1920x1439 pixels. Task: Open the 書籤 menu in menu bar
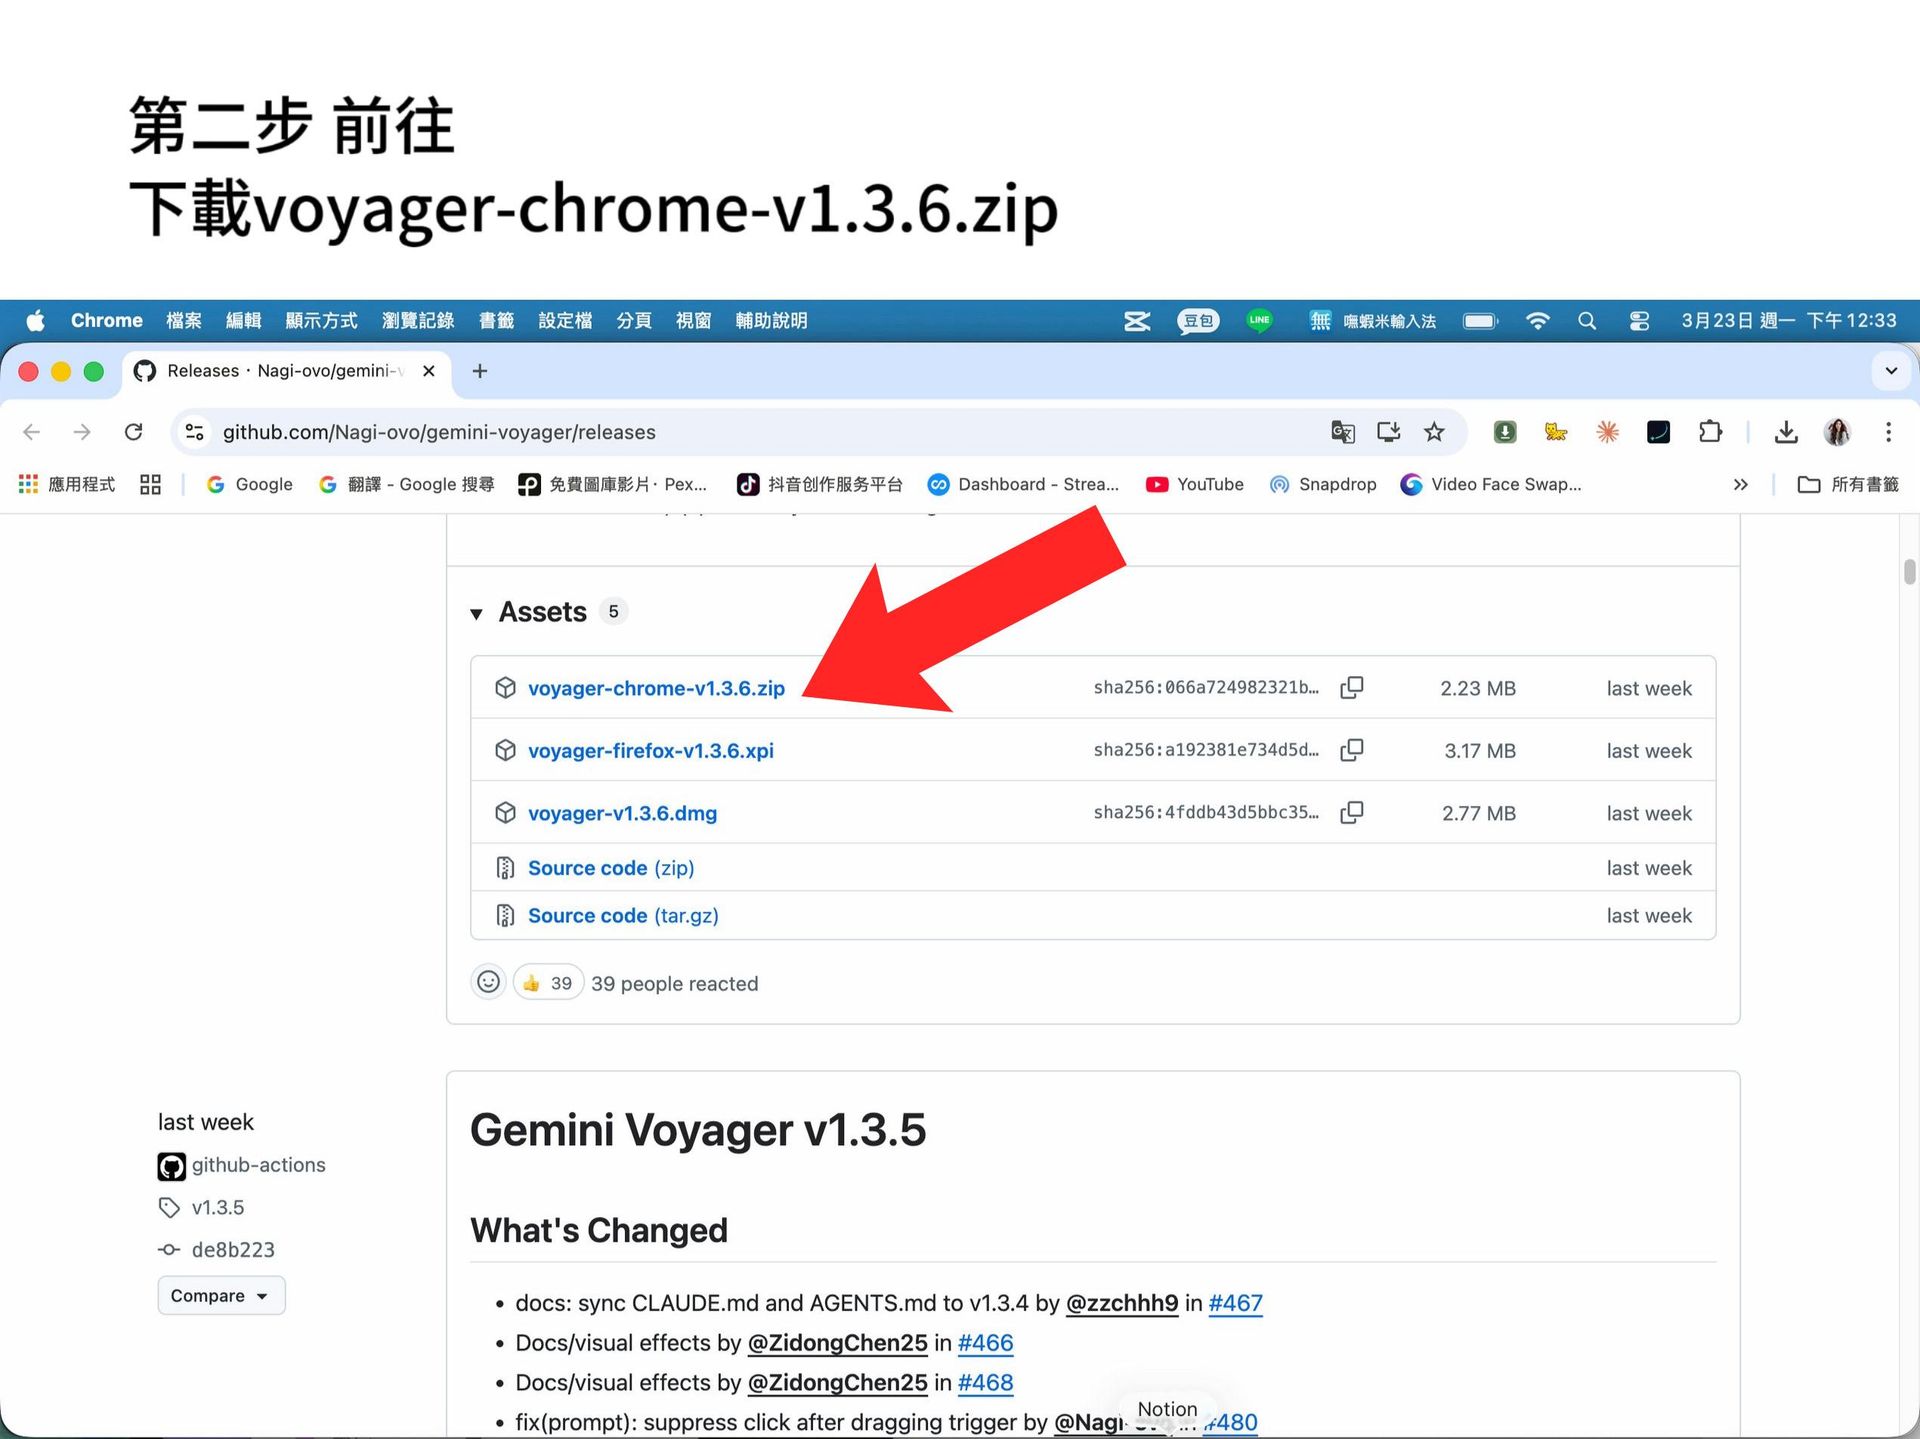click(496, 321)
